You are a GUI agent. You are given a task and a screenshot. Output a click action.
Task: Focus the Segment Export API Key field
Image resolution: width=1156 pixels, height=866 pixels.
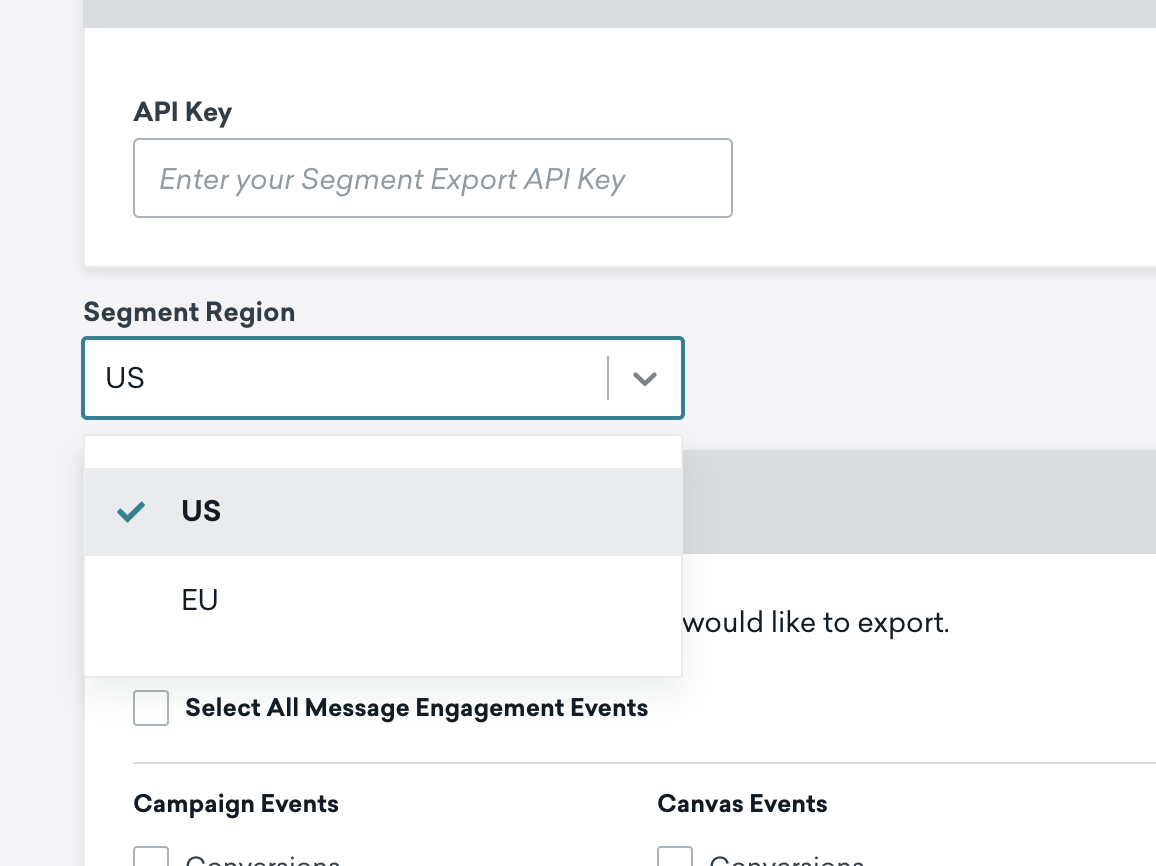click(x=432, y=179)
